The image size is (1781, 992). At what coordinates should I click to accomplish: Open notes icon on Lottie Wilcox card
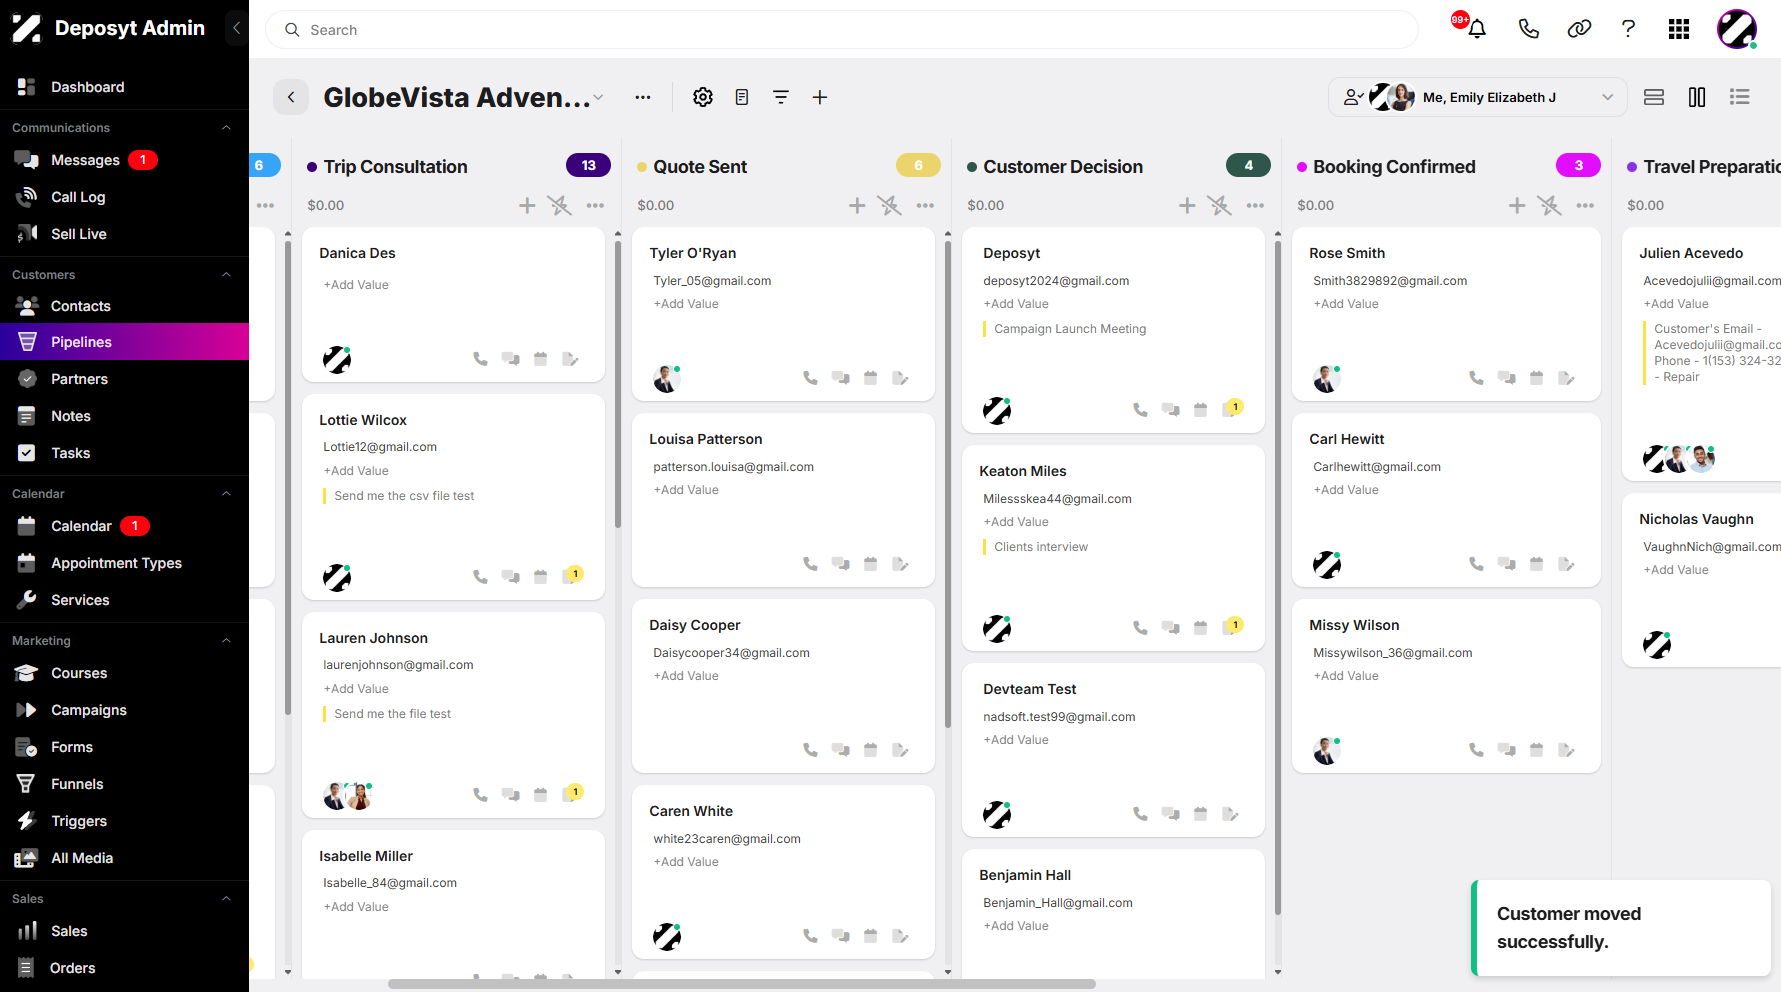tap(572, 576)
